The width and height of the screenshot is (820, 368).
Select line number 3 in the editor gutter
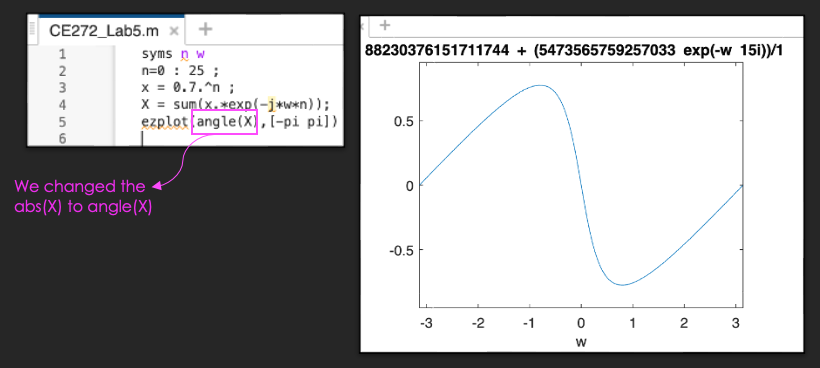pos(63,88)
